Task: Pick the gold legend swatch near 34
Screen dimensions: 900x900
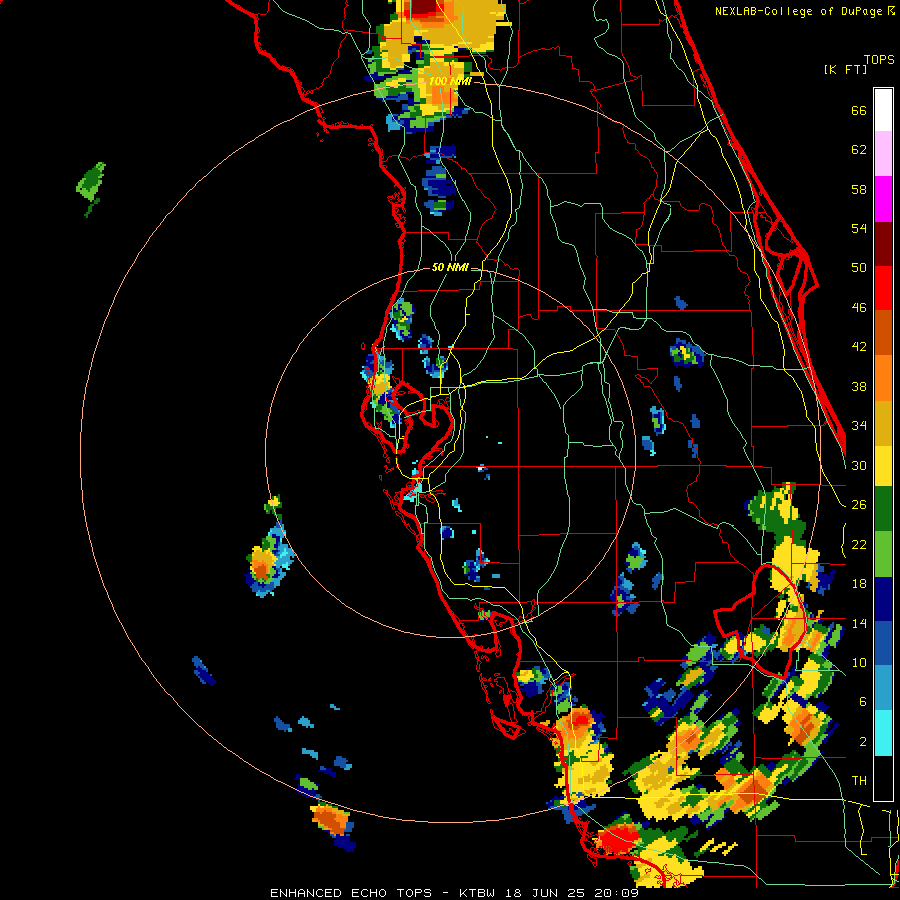Action: [883, 422]
